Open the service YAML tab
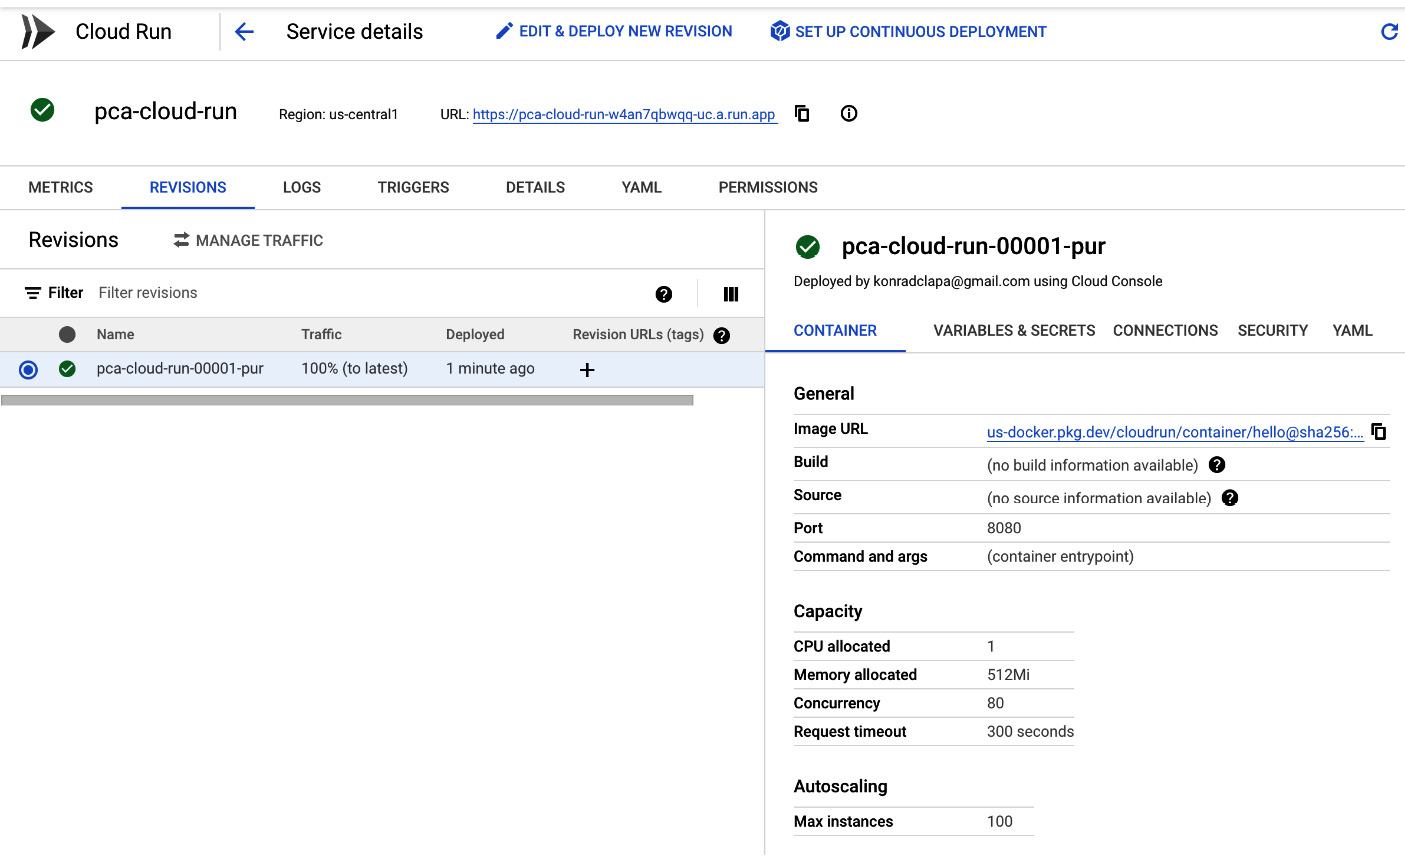1405x862 pixels. tap(642, 187)
